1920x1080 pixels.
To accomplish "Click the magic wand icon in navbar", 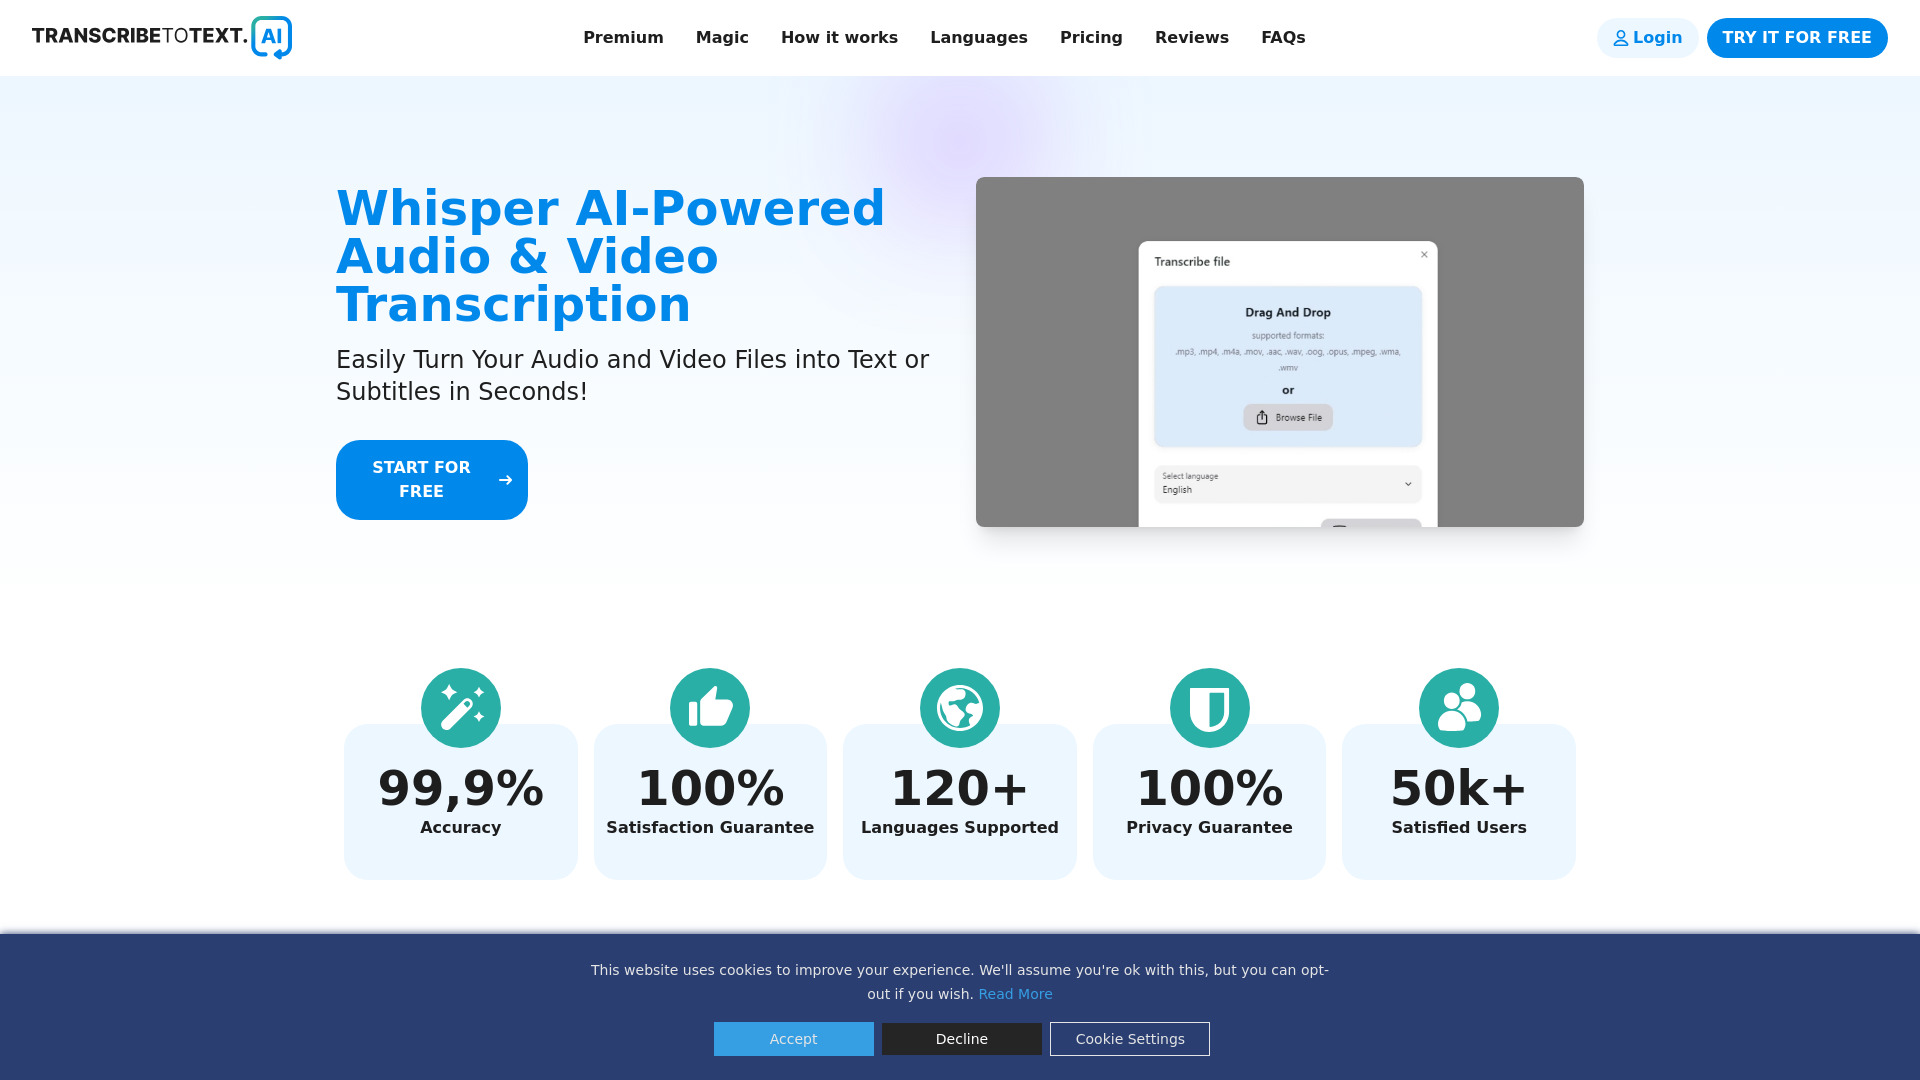I will (721, 37).
